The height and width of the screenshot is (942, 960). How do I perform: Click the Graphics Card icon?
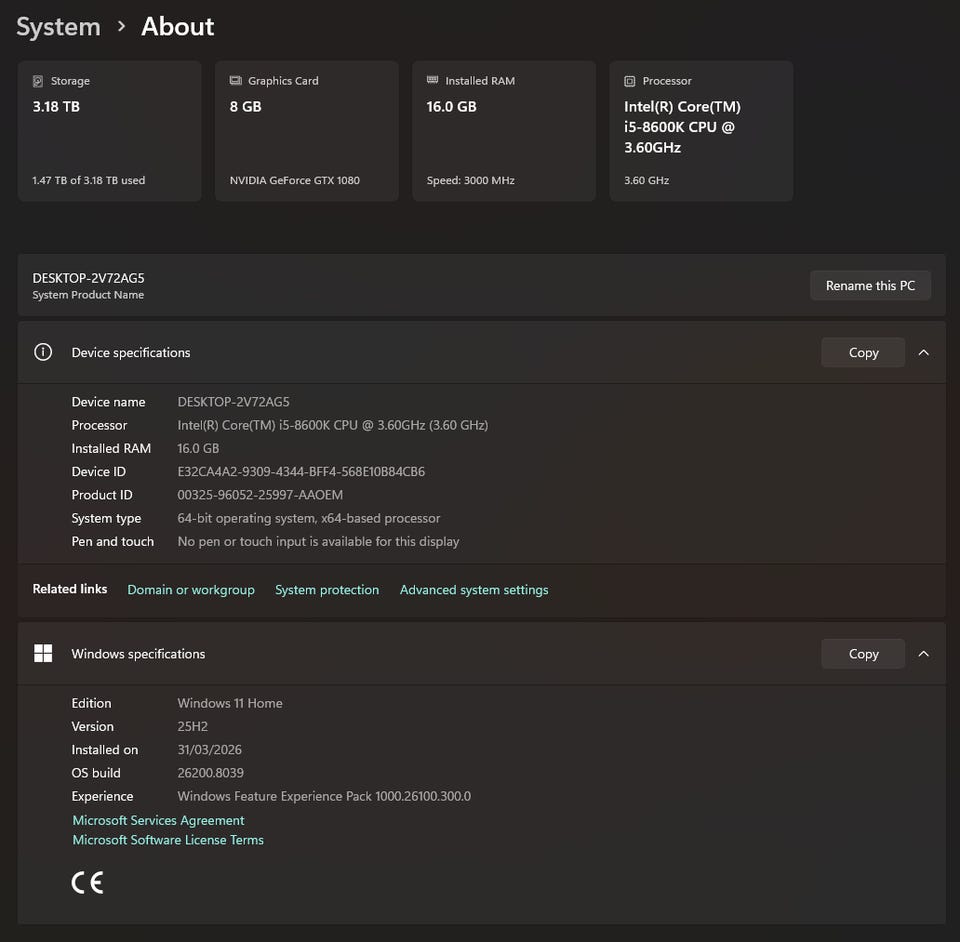[x=235, y=80]
